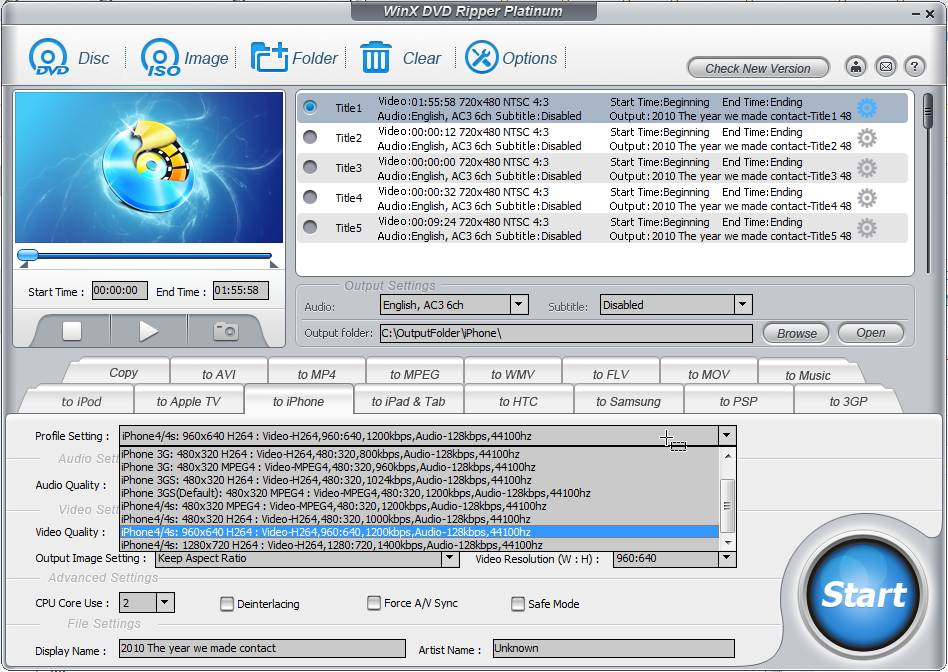The image size is (948, 672).
Task: Click the register user icon
Action: (x=855, y=67)
